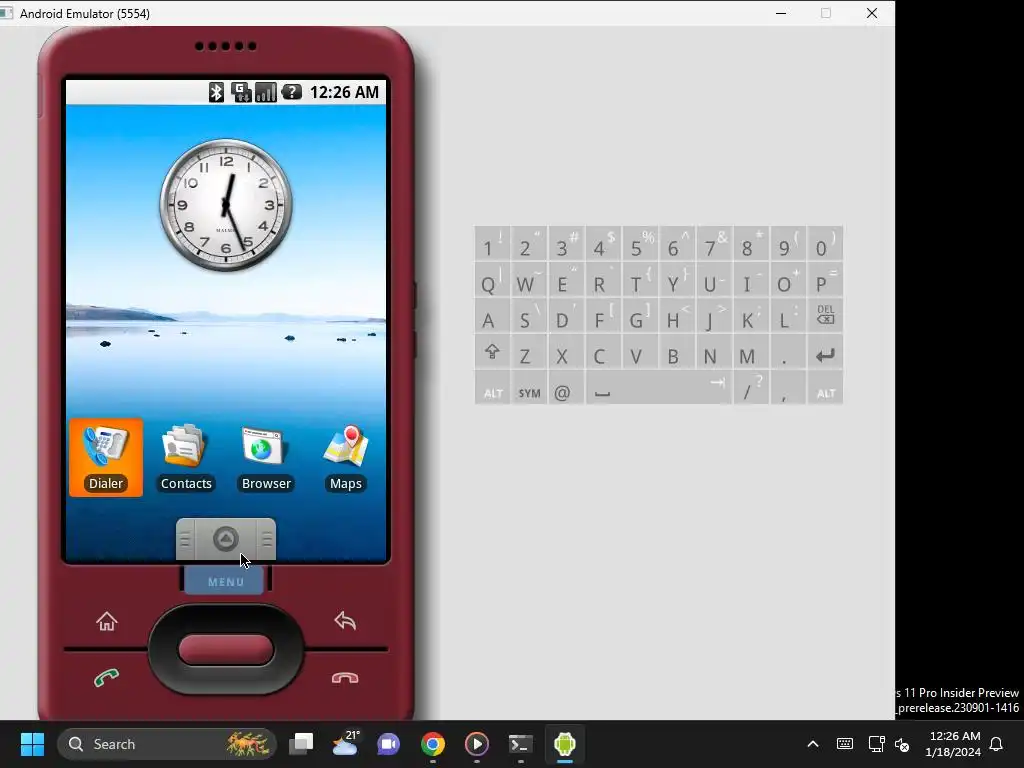Toggle the left ALT key
1024x768 pixels.
click(492, 388)
